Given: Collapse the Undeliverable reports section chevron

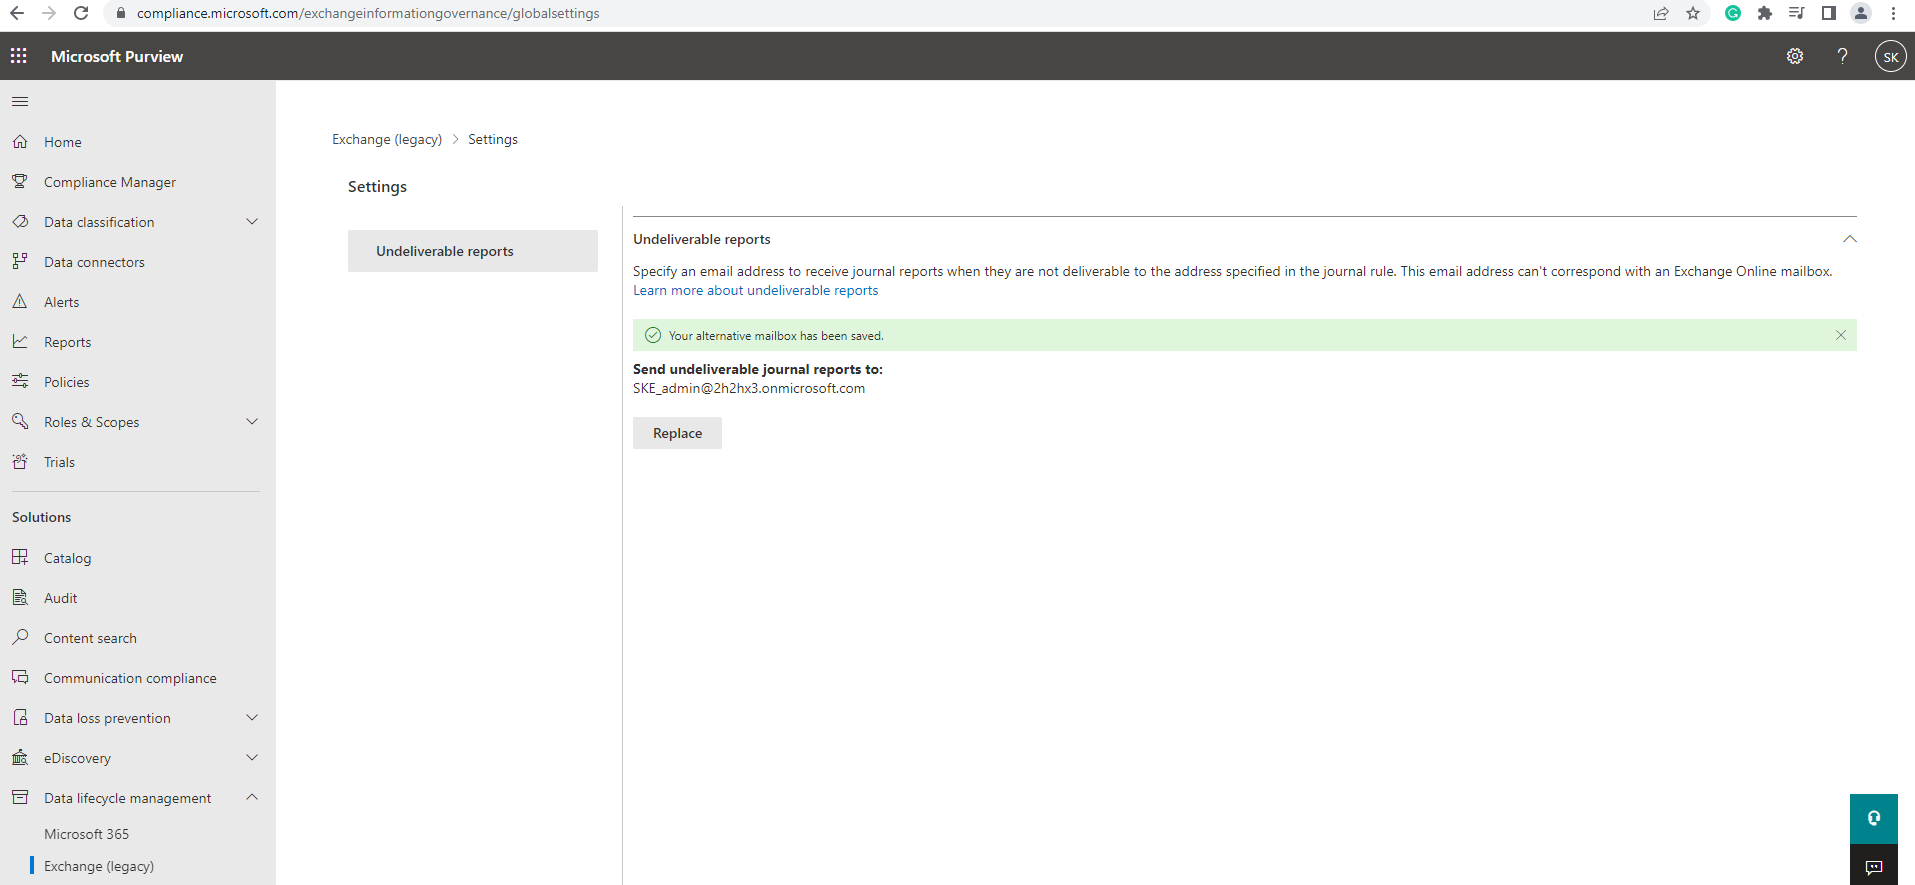Looking at the screenshot, I should pos(1849,239).
